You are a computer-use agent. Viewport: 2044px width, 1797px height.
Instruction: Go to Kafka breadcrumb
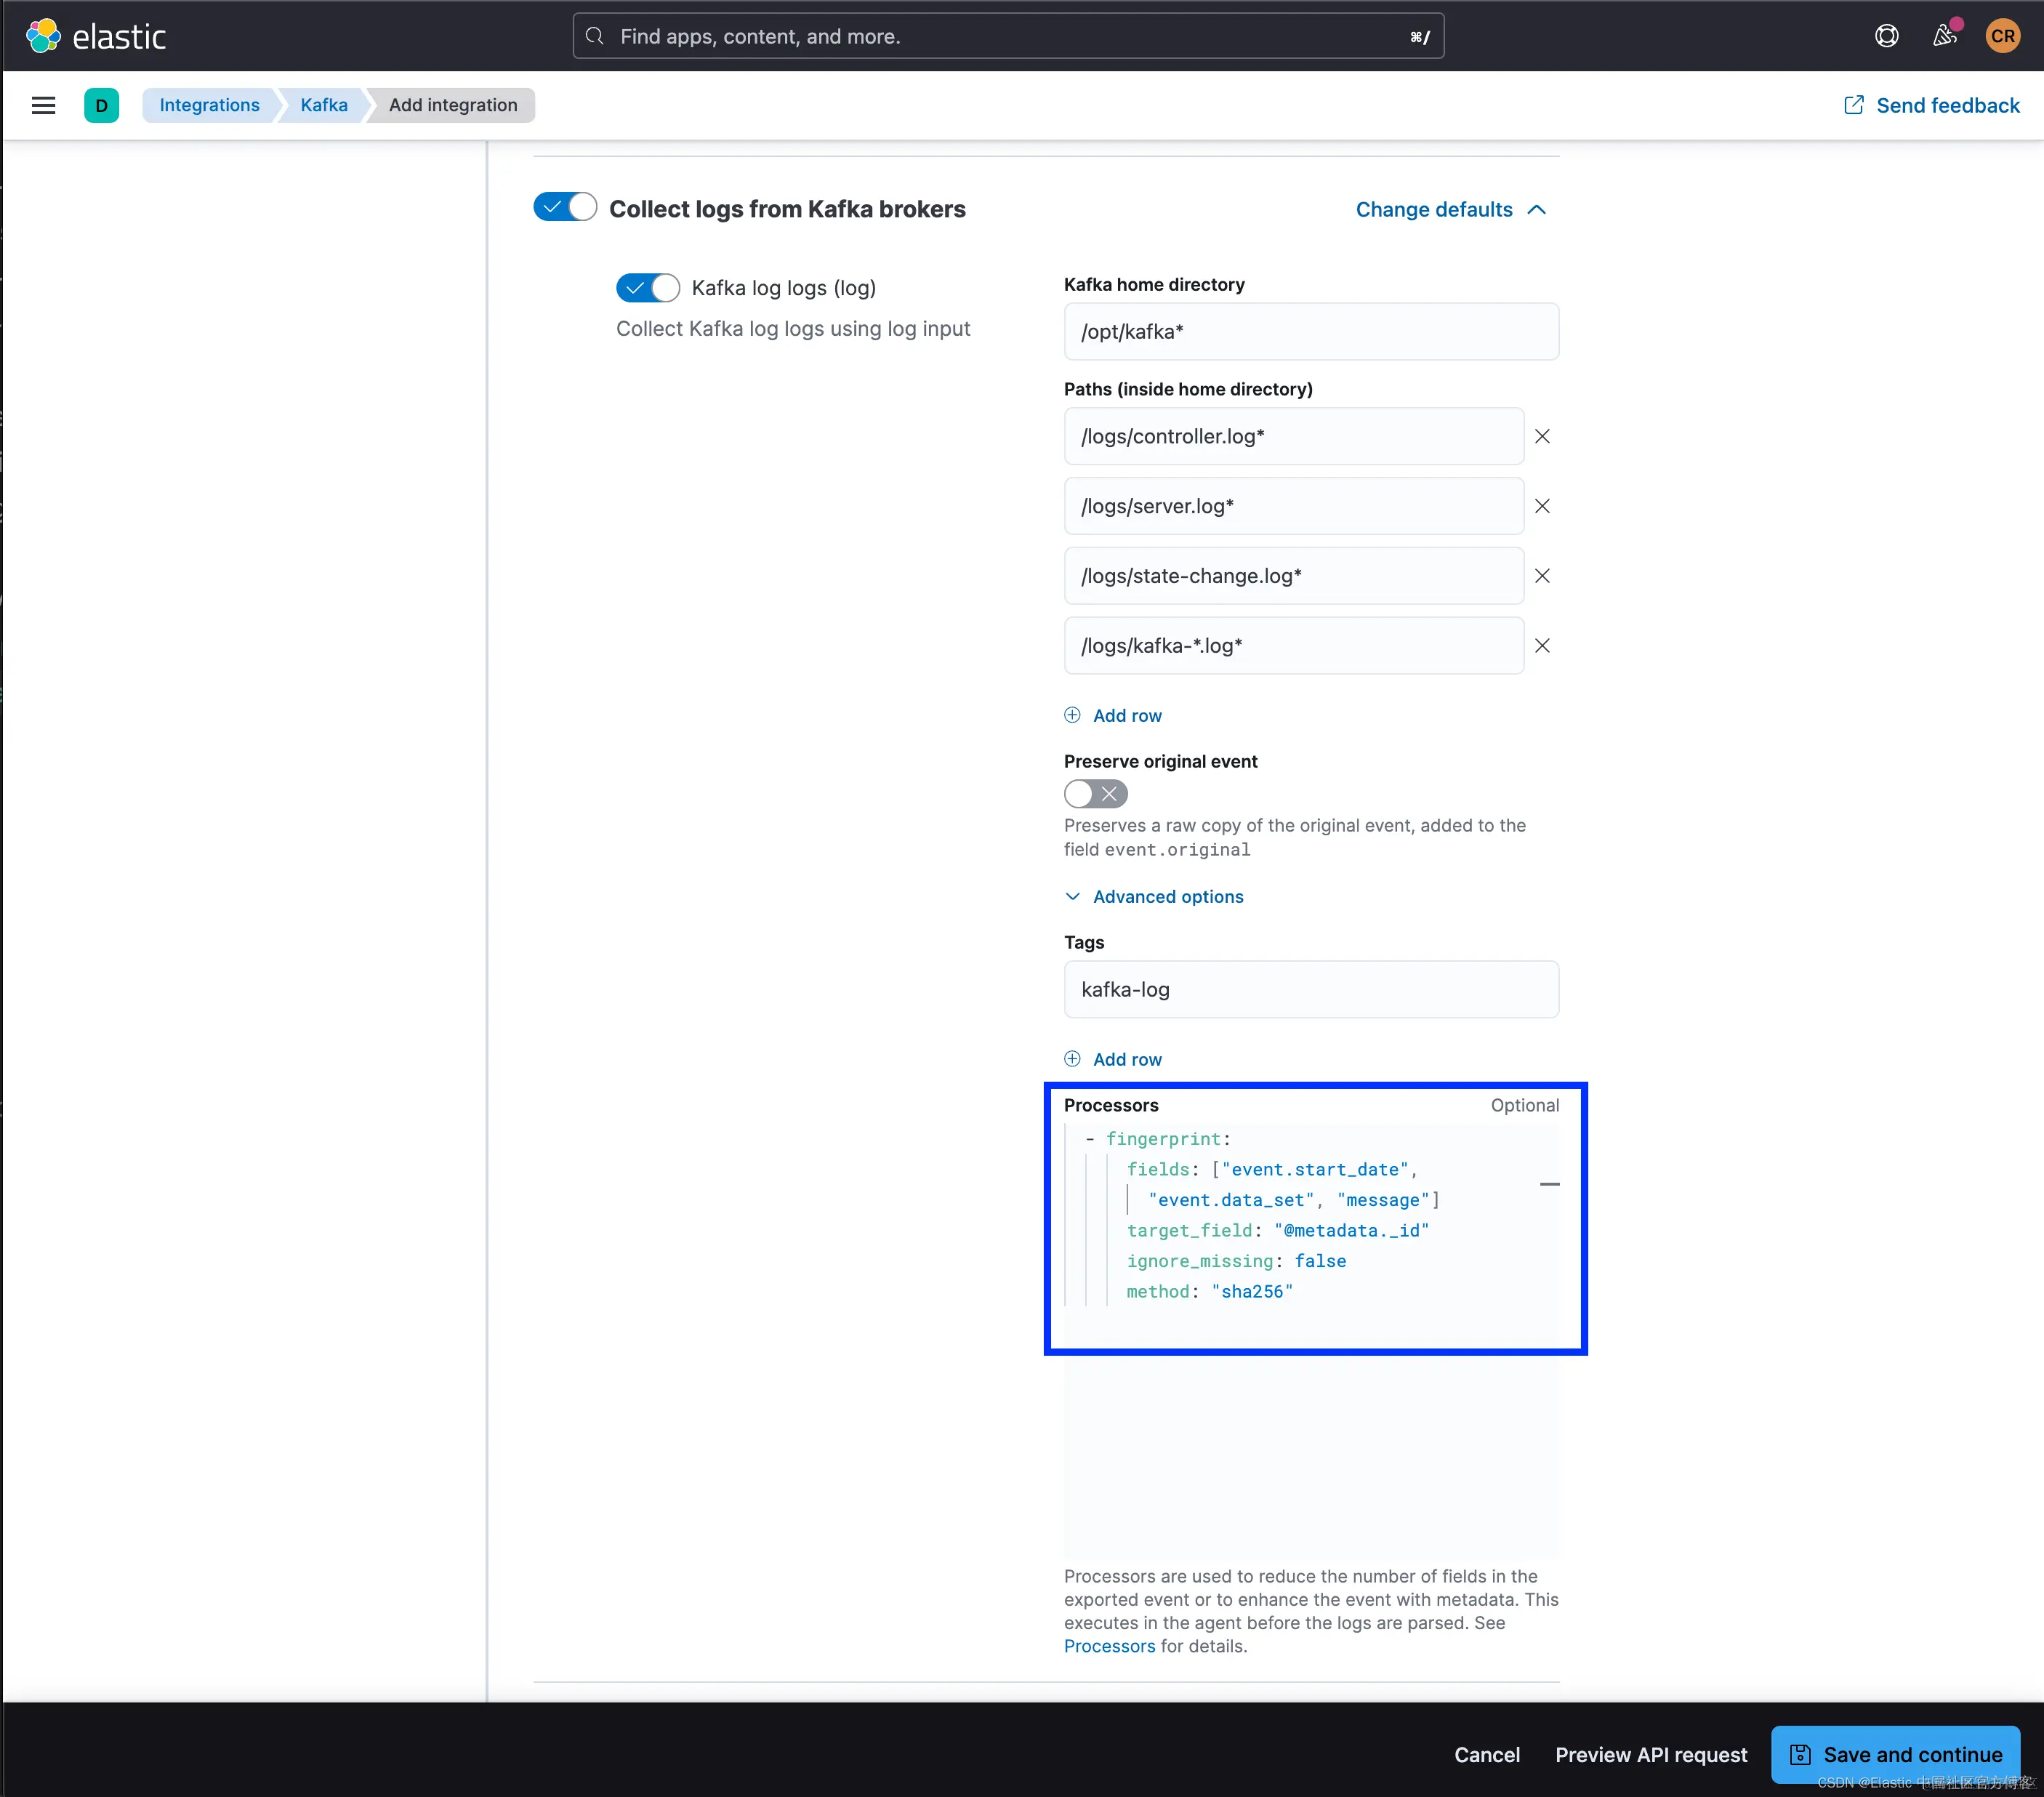pos(324,105)
